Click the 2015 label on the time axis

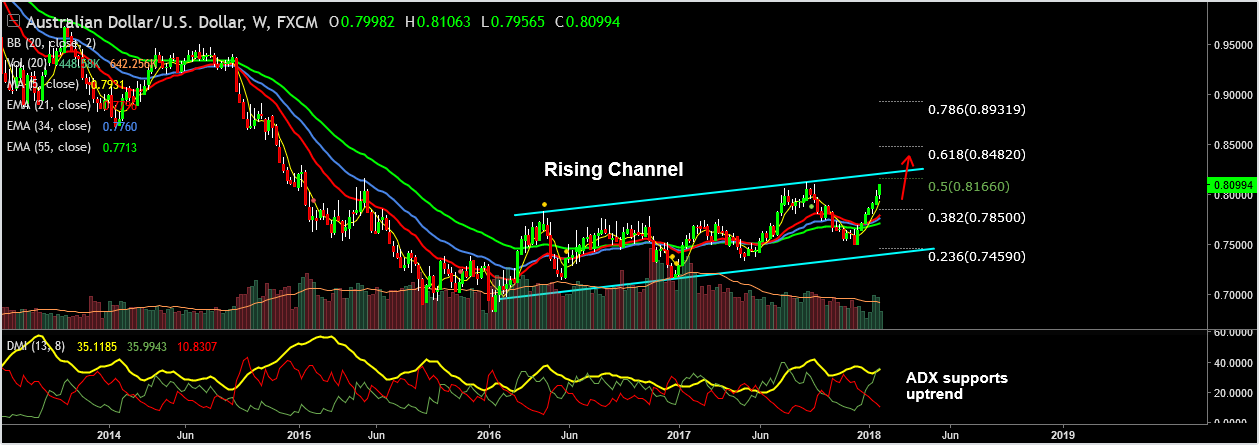click(299, 436)
